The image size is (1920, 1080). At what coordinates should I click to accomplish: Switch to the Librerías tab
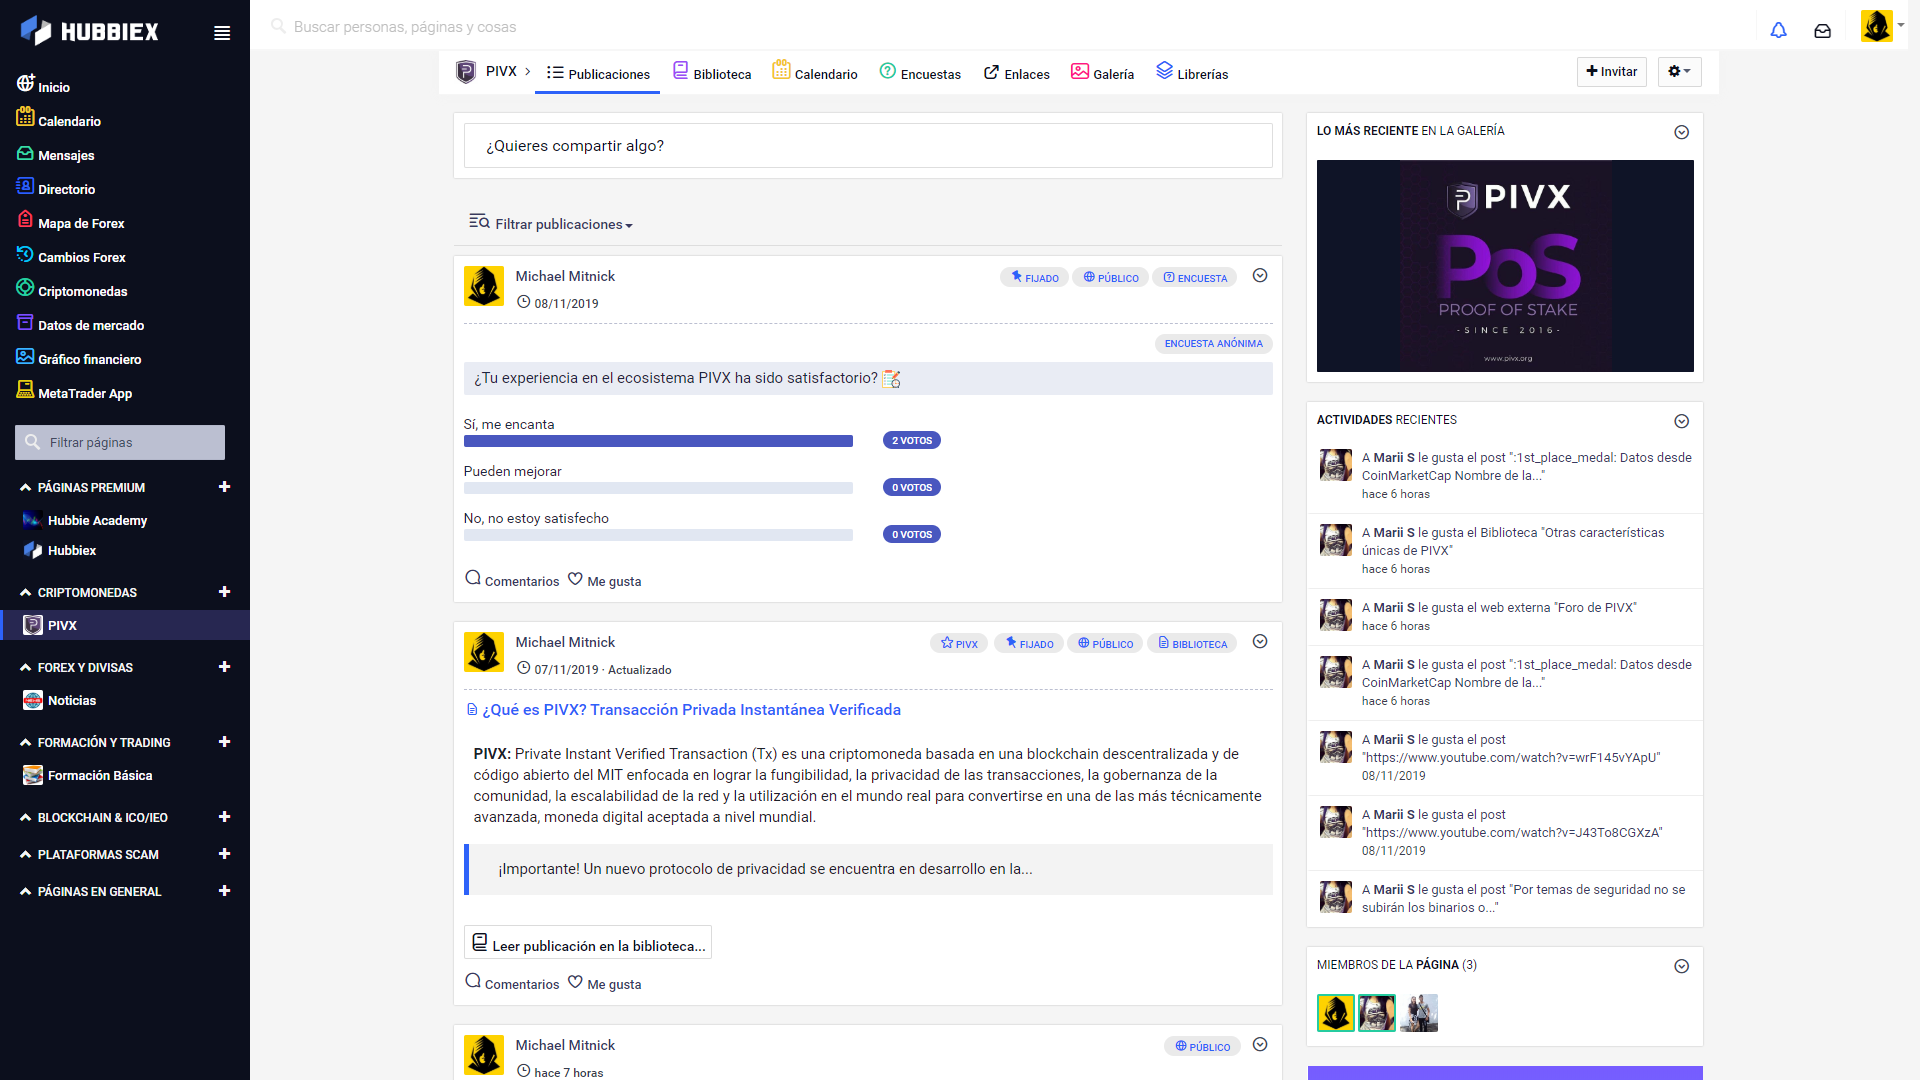(x=1192, y=73)
